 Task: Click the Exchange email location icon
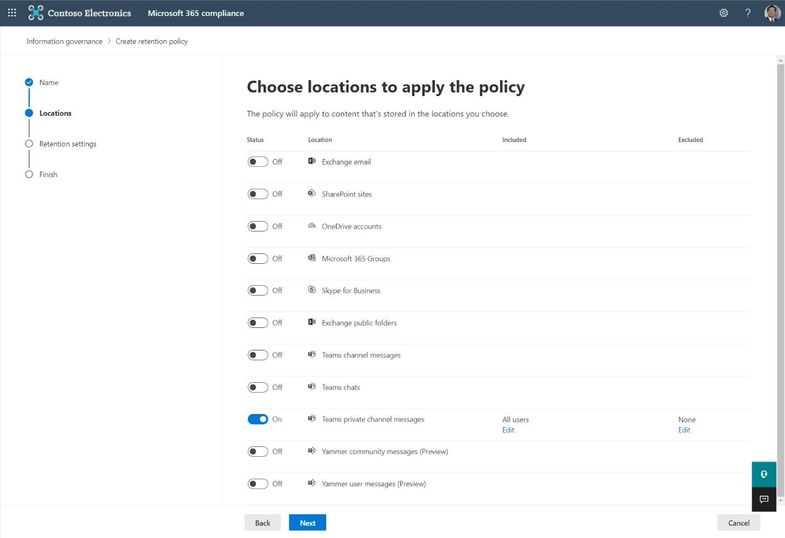click(x=312, y=161)
